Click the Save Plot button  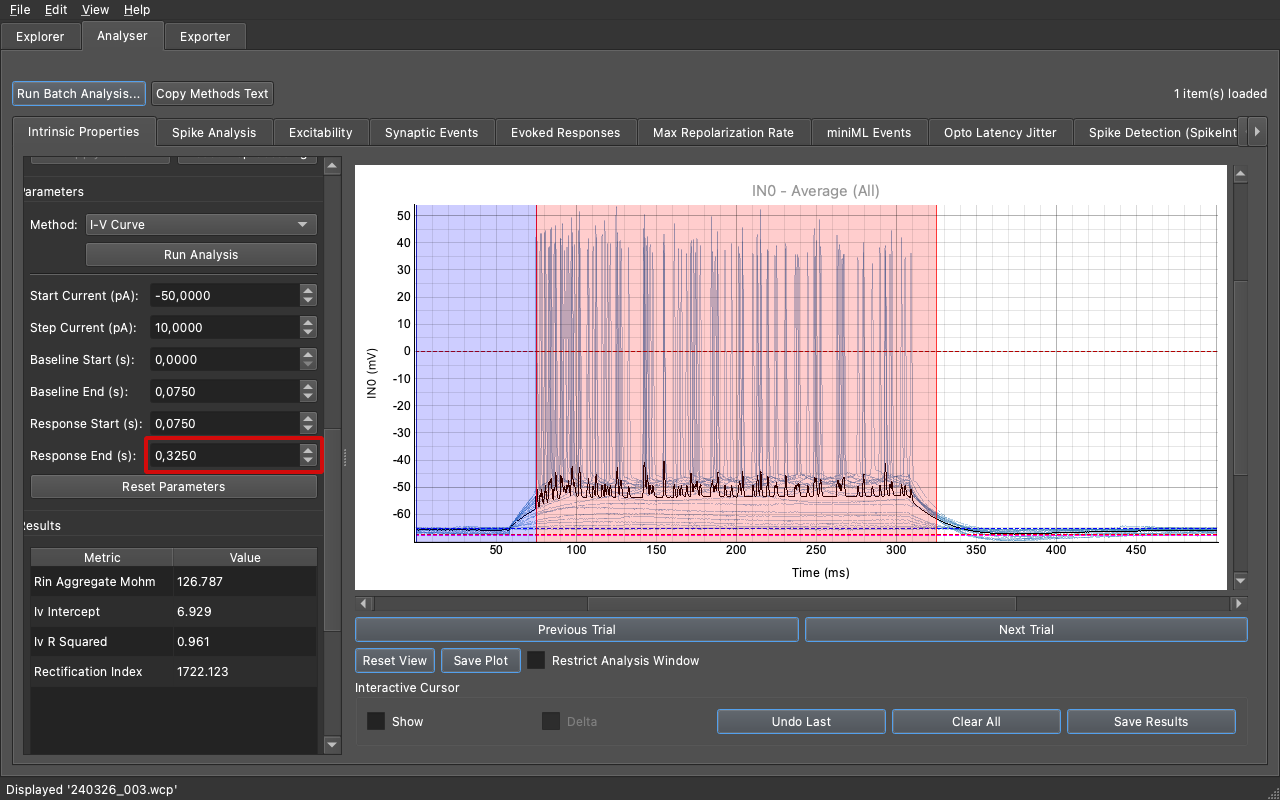(x=481, y=661)
